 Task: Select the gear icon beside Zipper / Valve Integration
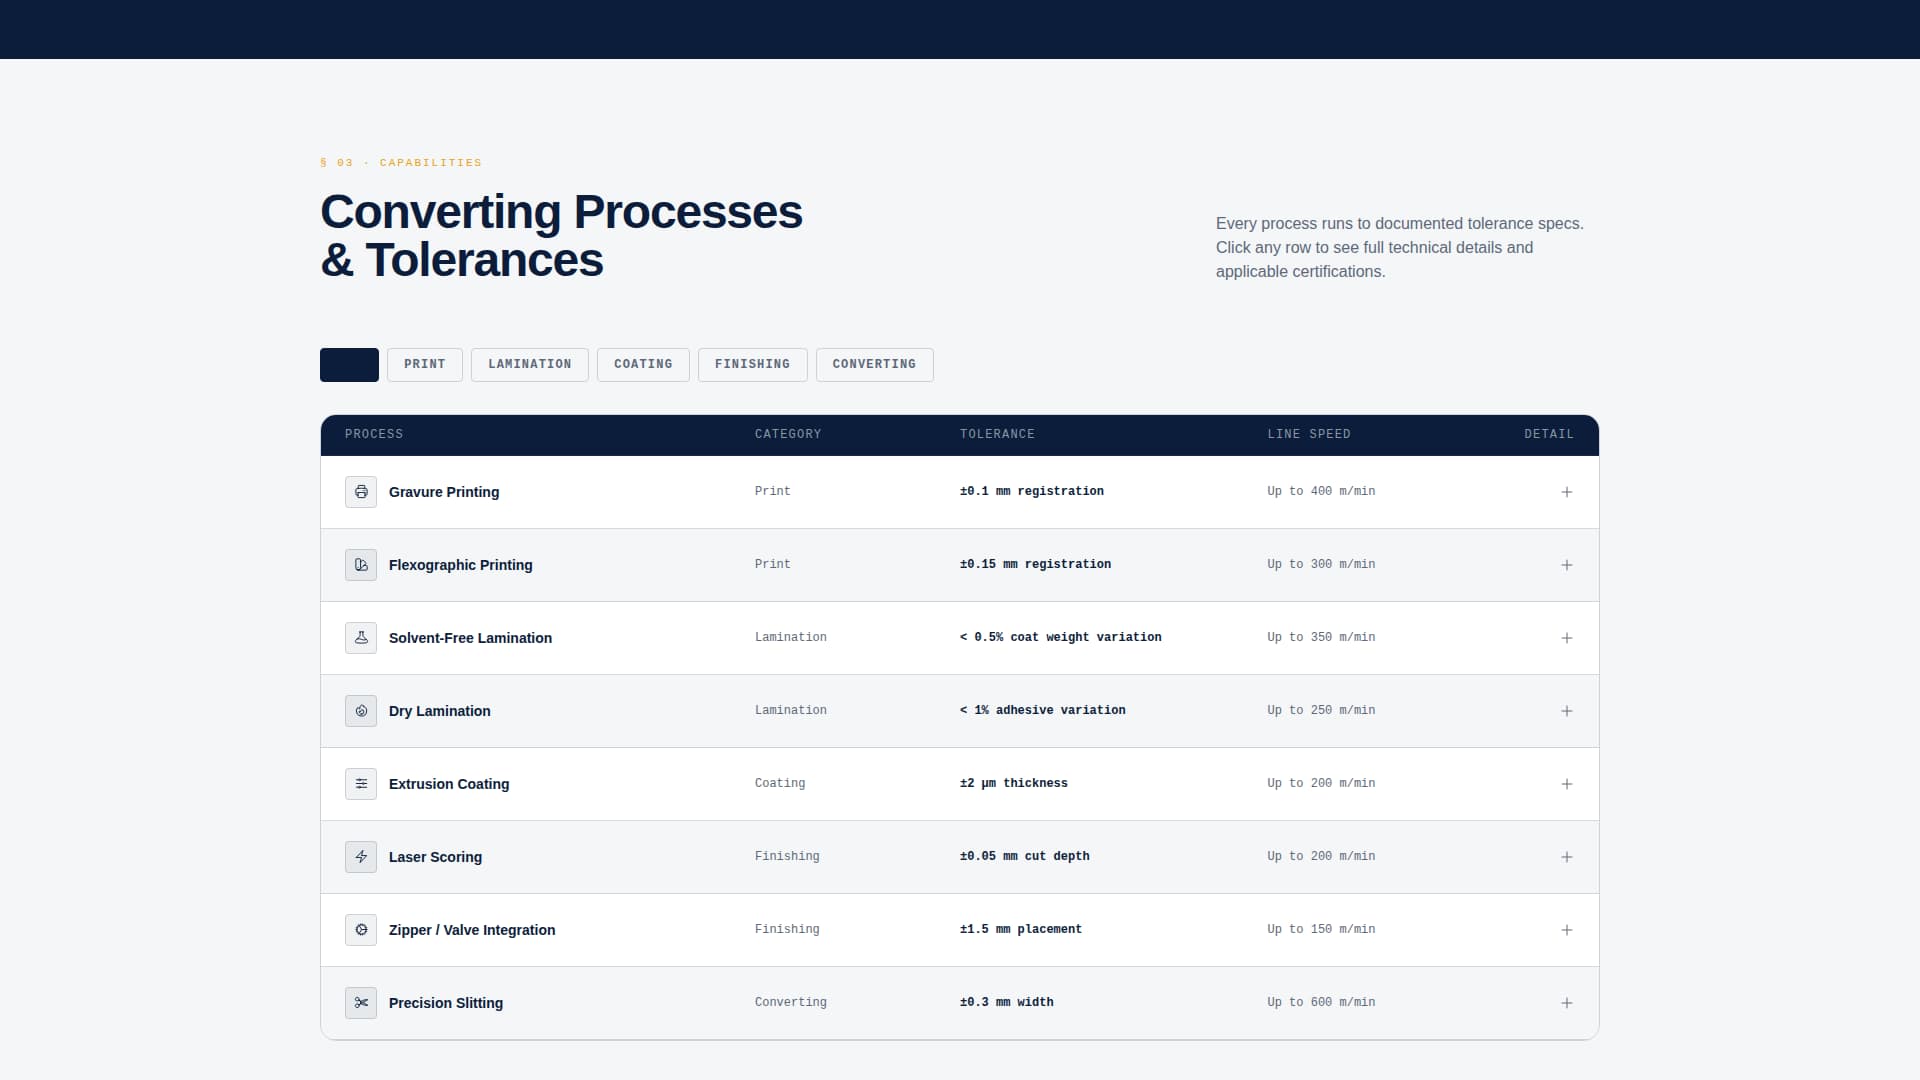pyautogui.click(x=360, y=930)
